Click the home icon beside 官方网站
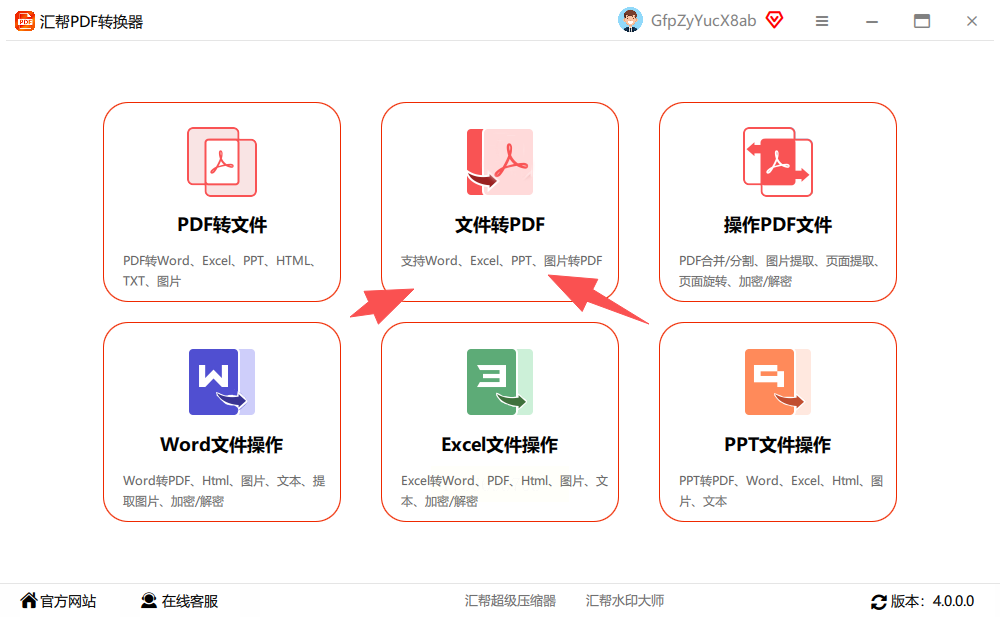Viewport: 1000px width, 617px height. (x=29, y=600)
